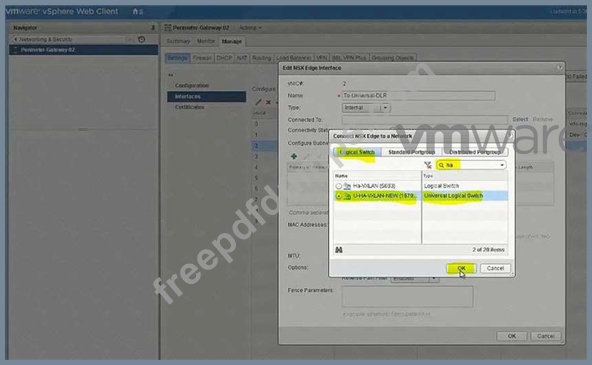Click the clear filter icon beside search
This screenshot has height=365, width=592.
428,165
